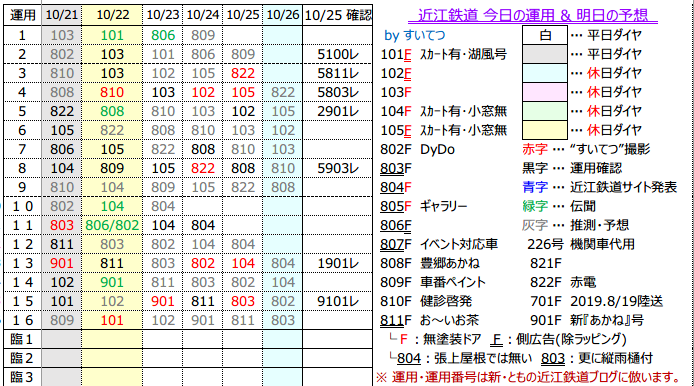Click the 808F 豊郷あかね entry
Screen dimensions: 694x386
point(430,263)
